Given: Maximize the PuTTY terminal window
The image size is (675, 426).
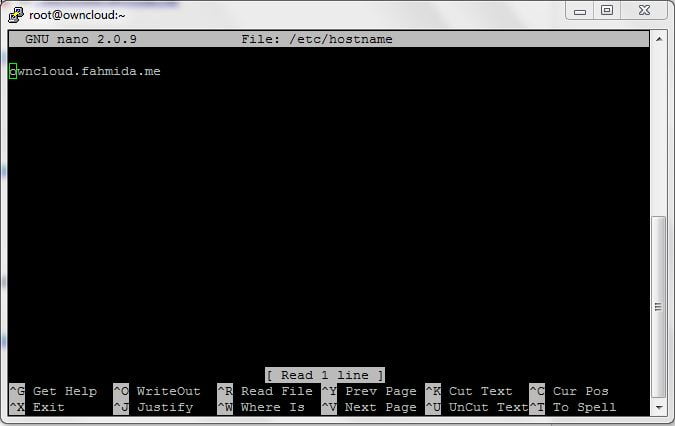Looking at the screenshot, I should click(606, 11).
